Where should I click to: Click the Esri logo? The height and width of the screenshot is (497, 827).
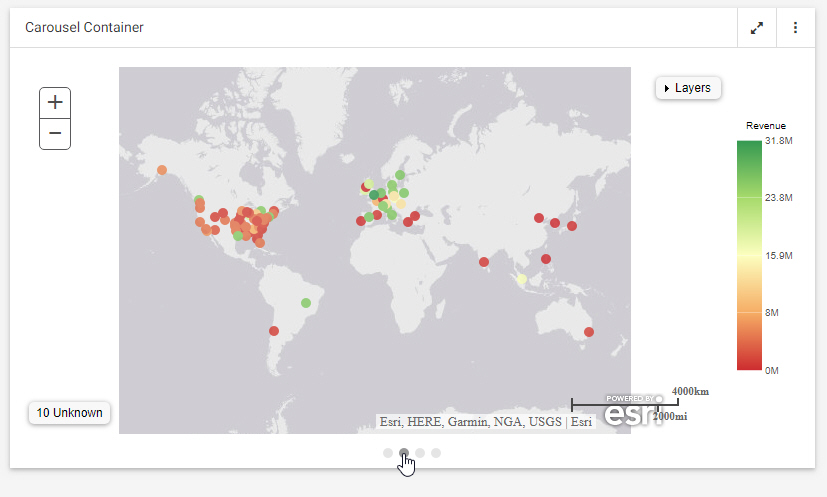point(633,410)
